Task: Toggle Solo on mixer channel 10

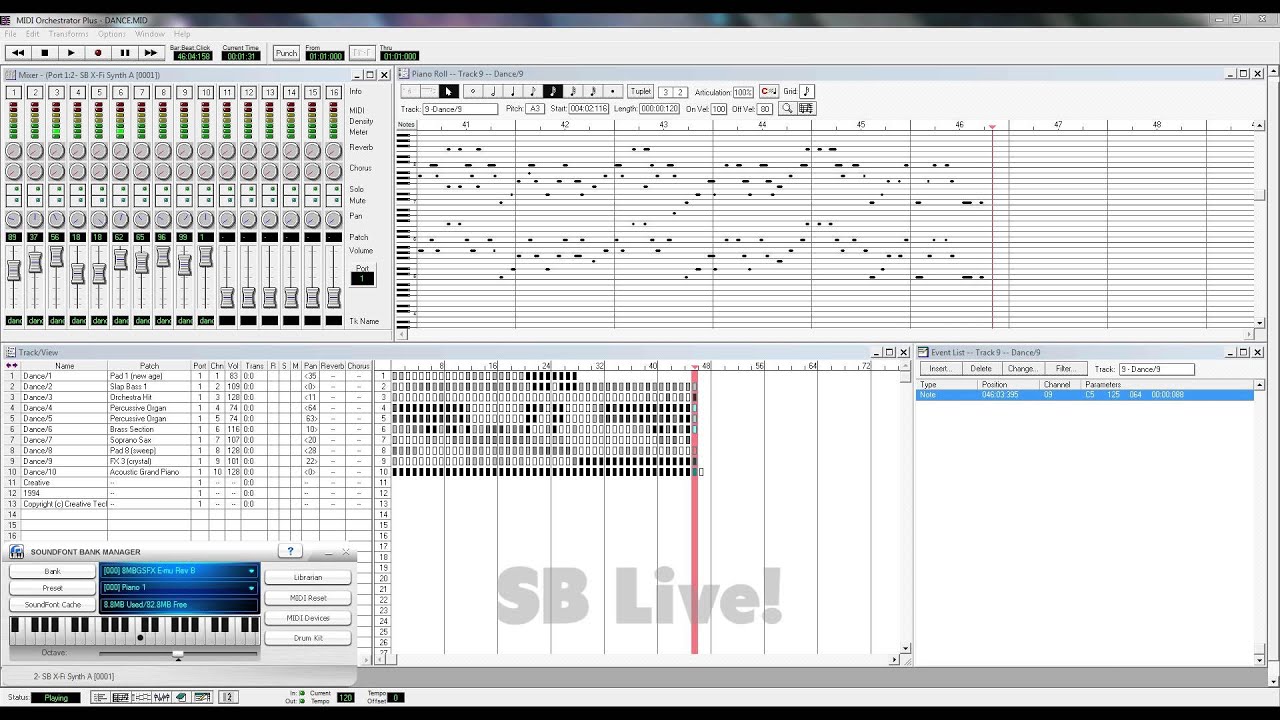Action: [206, 189]
